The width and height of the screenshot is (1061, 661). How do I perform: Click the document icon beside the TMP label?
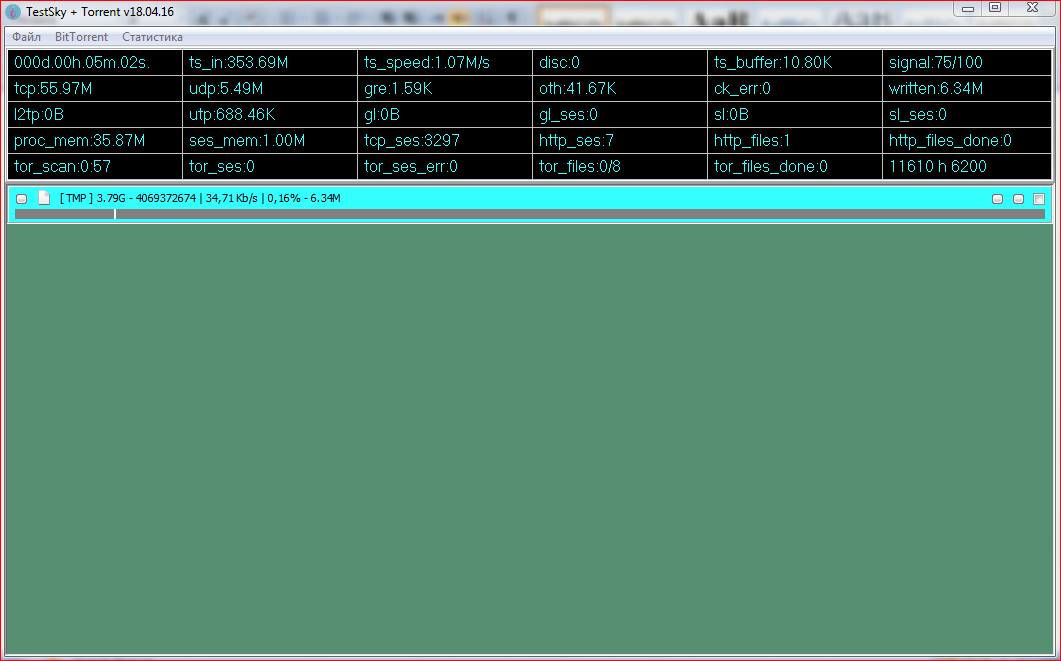coord(43,198)
